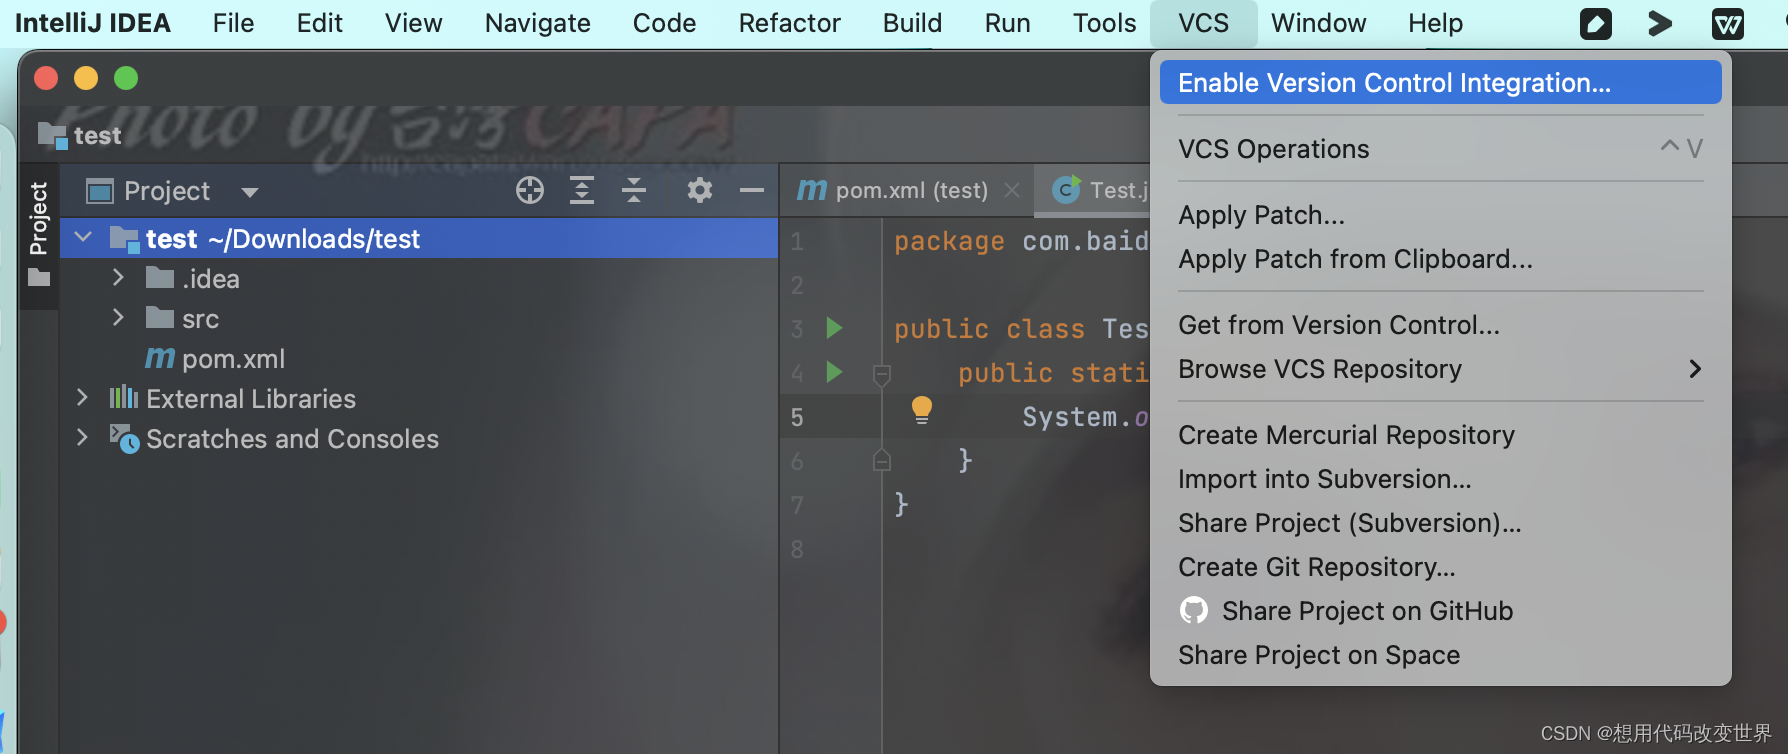Open the Help menu
1788x754 pixels.
pyautogui.click(x=1435, y=23)
